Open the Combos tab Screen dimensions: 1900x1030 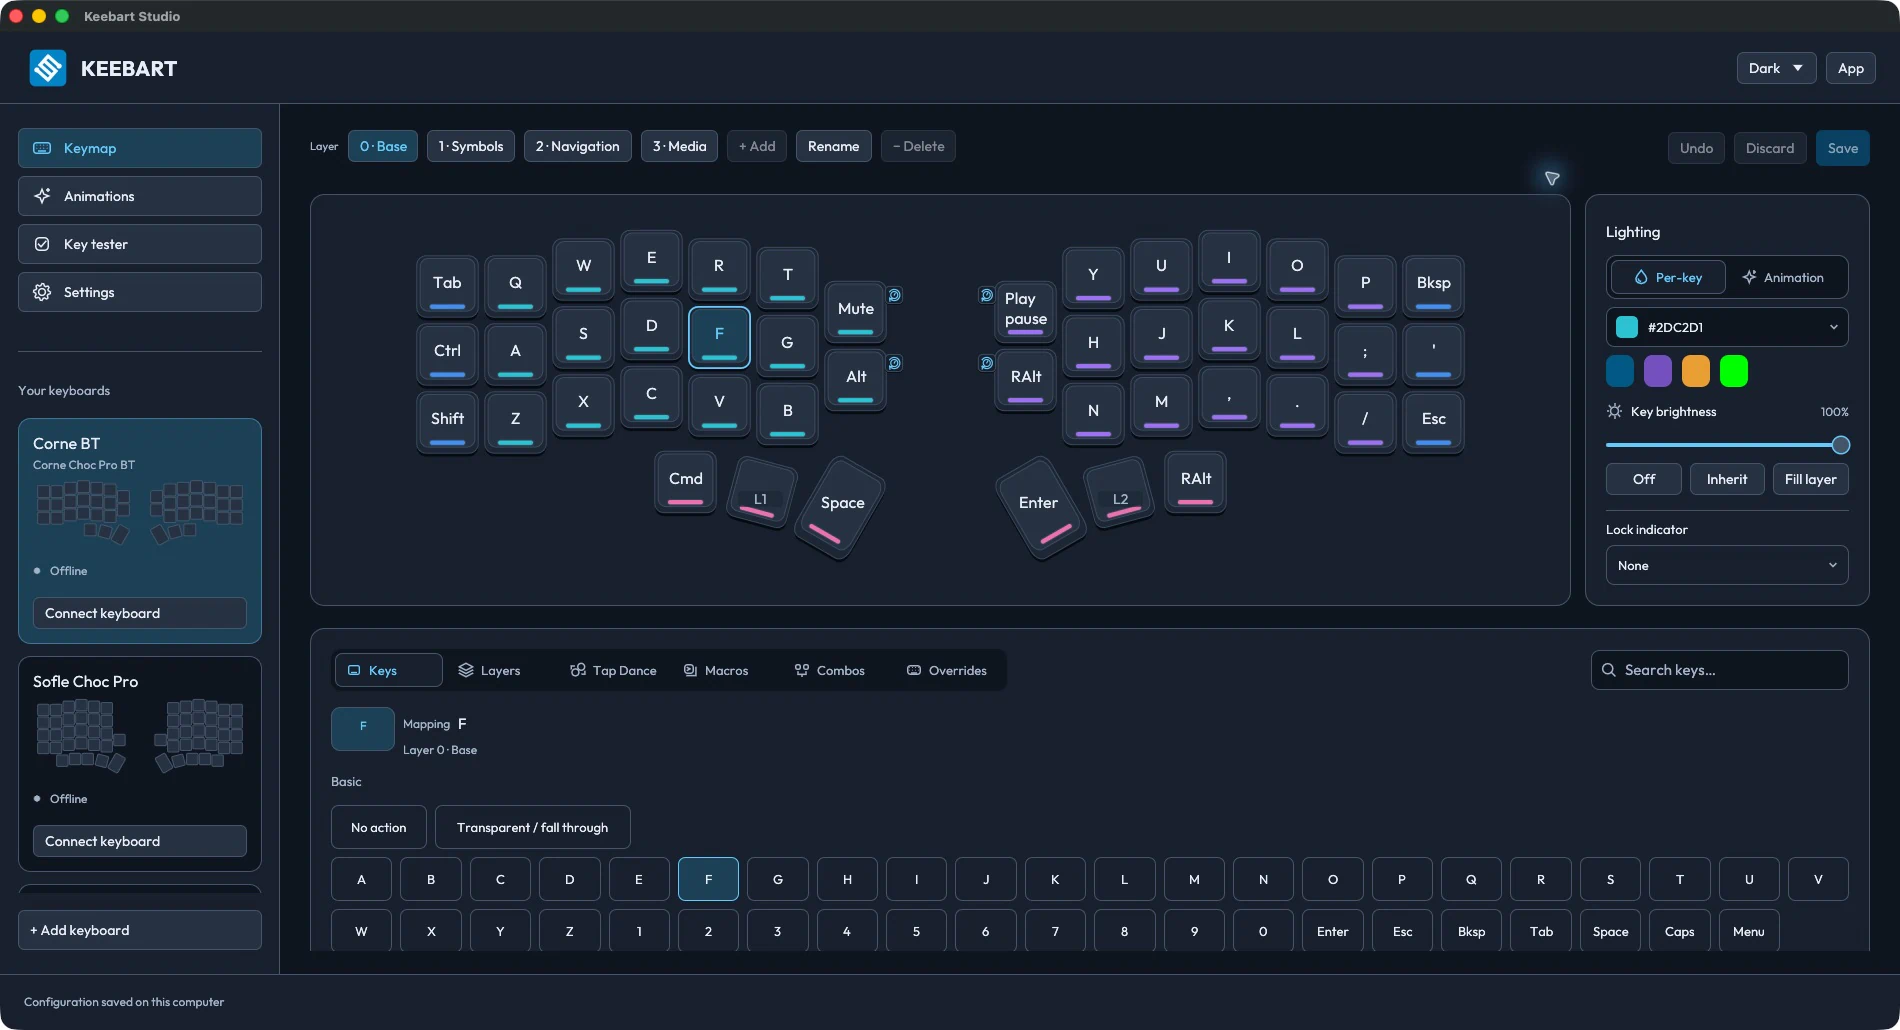click(x=830, y=670)
